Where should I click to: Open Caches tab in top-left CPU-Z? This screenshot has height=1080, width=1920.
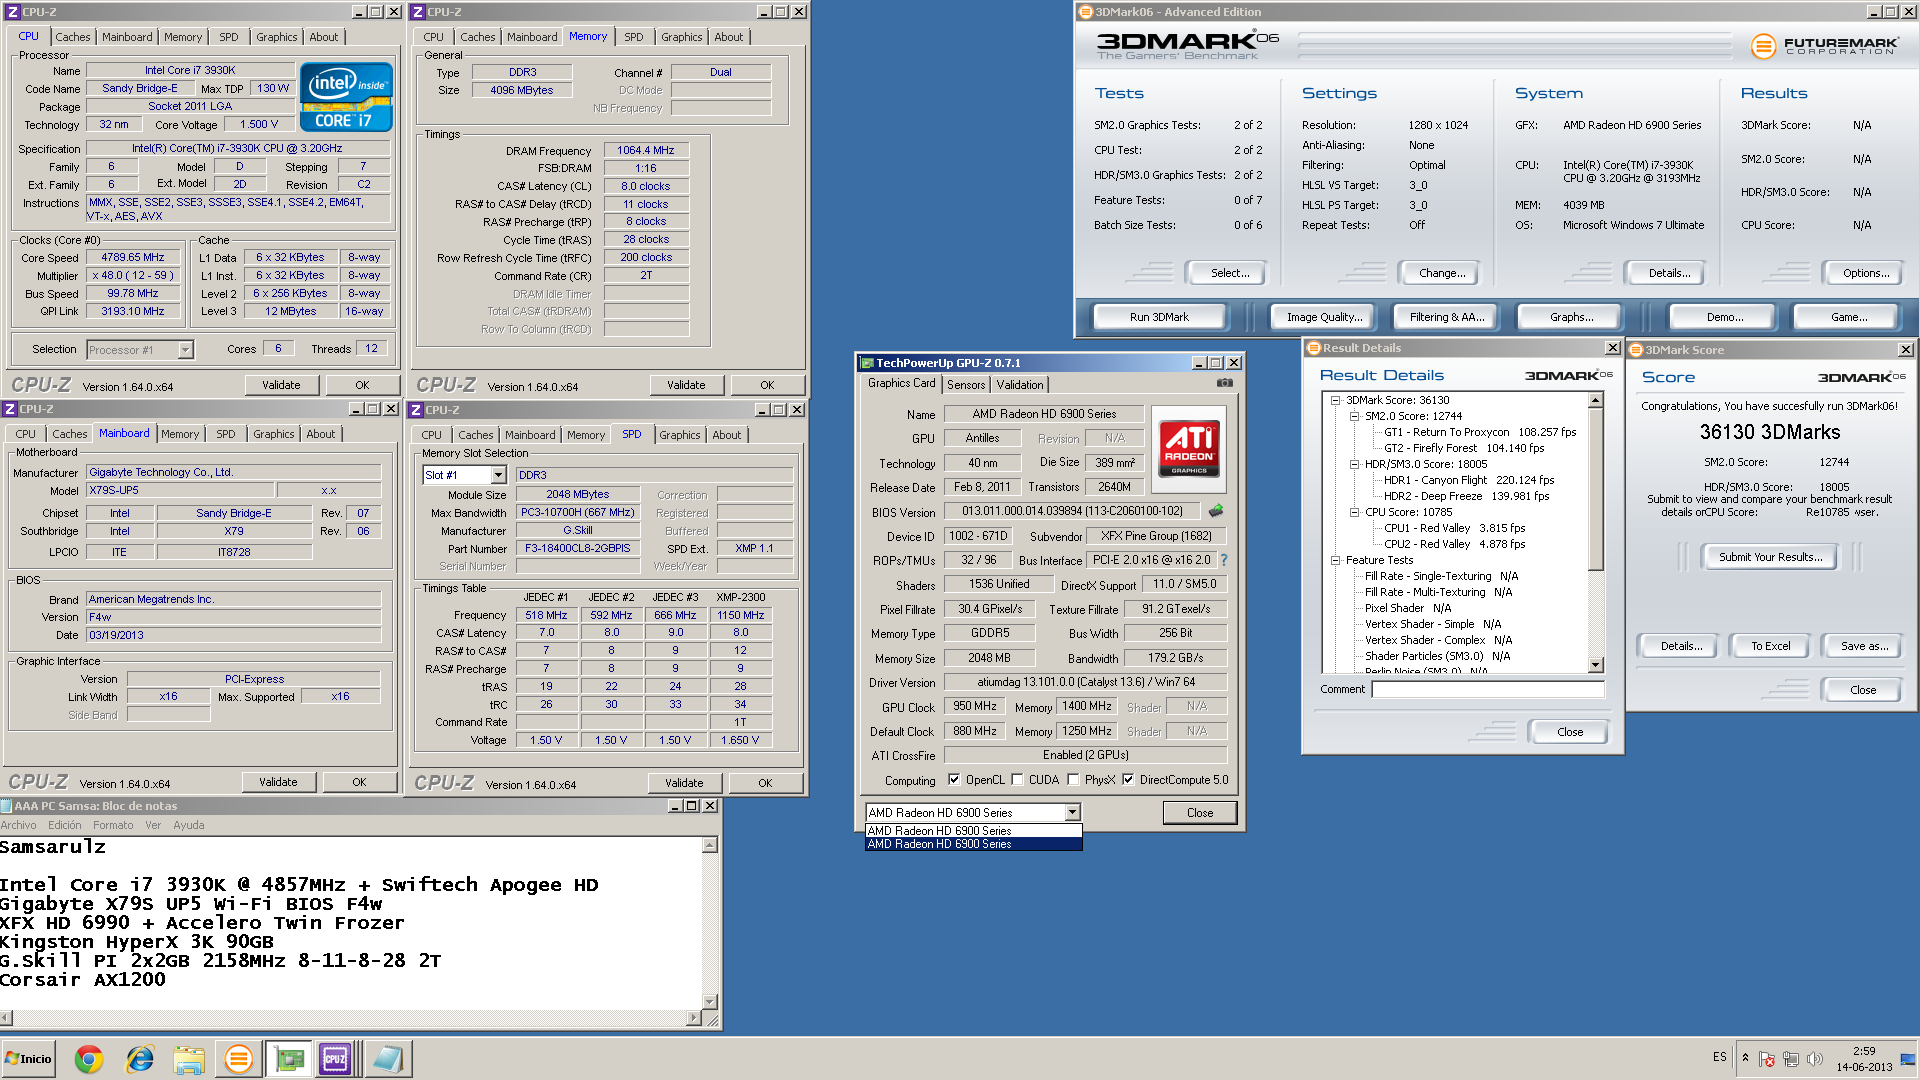click(x=73, y=37)
